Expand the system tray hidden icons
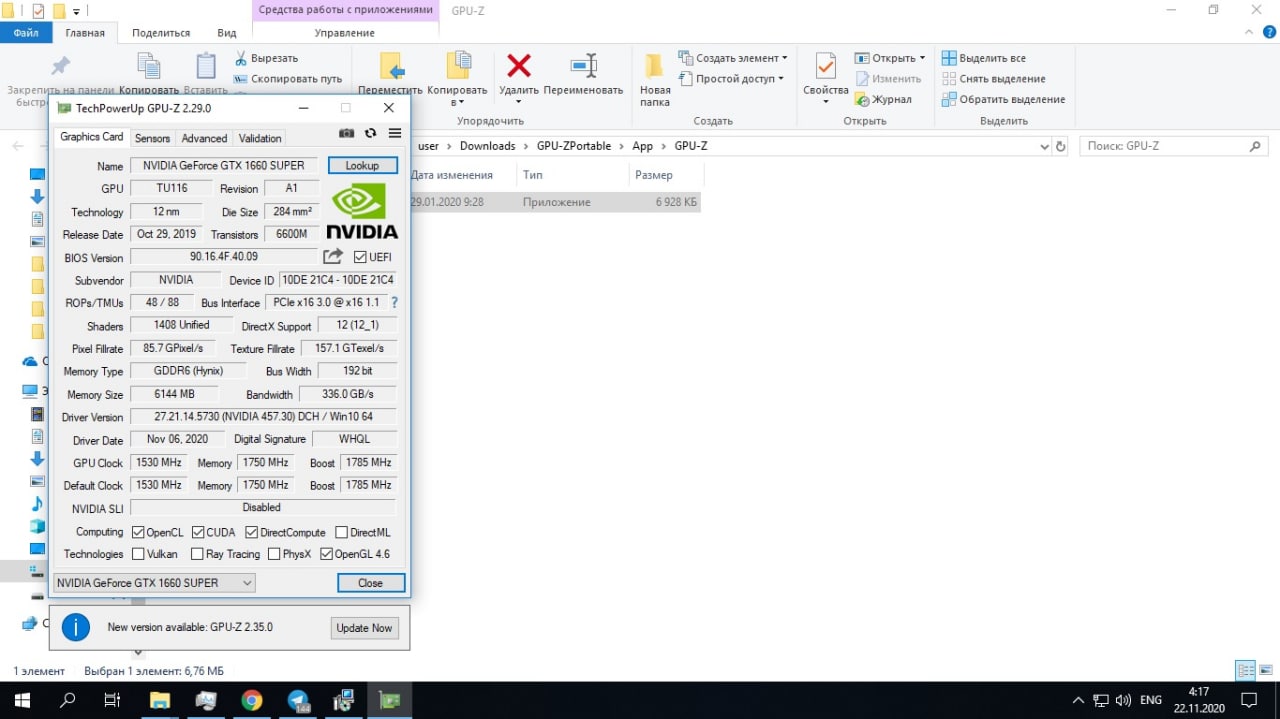 1077,700
